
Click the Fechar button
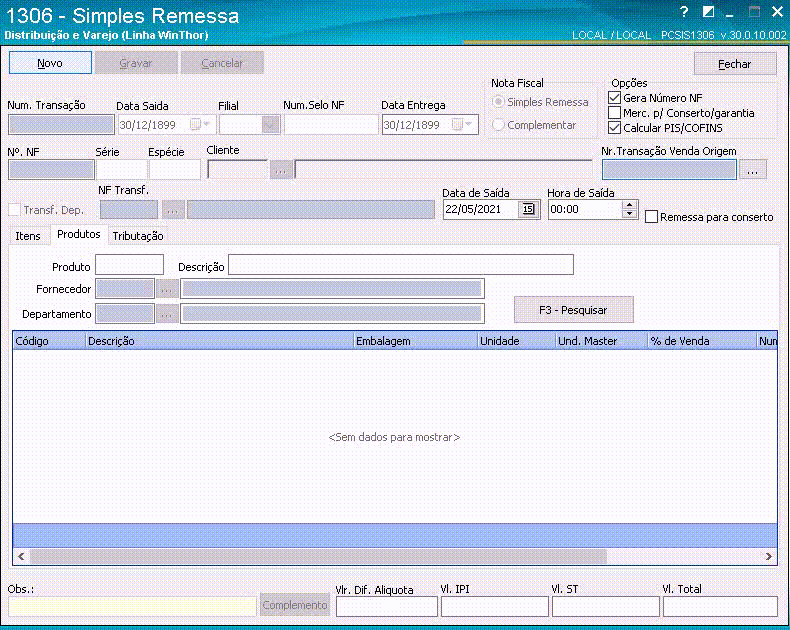tap(735, 64)
